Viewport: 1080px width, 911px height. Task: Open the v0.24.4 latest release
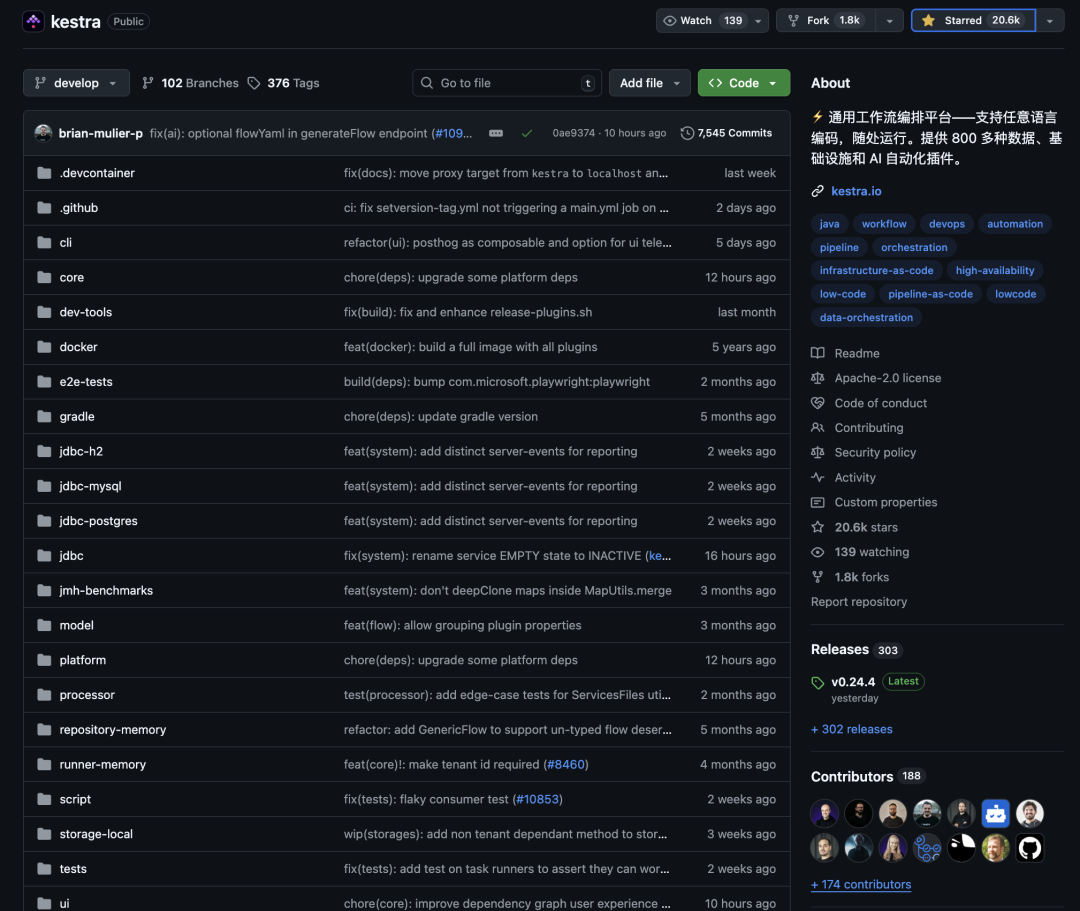(x=853, y=682)
